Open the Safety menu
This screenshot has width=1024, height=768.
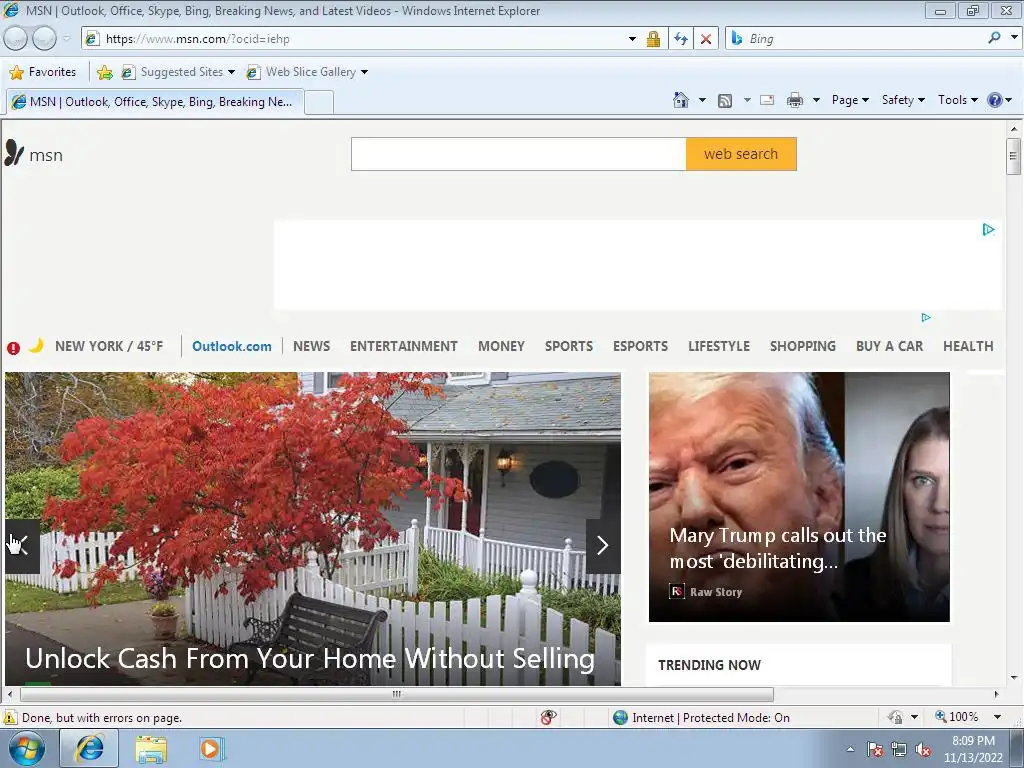[903, 100]
